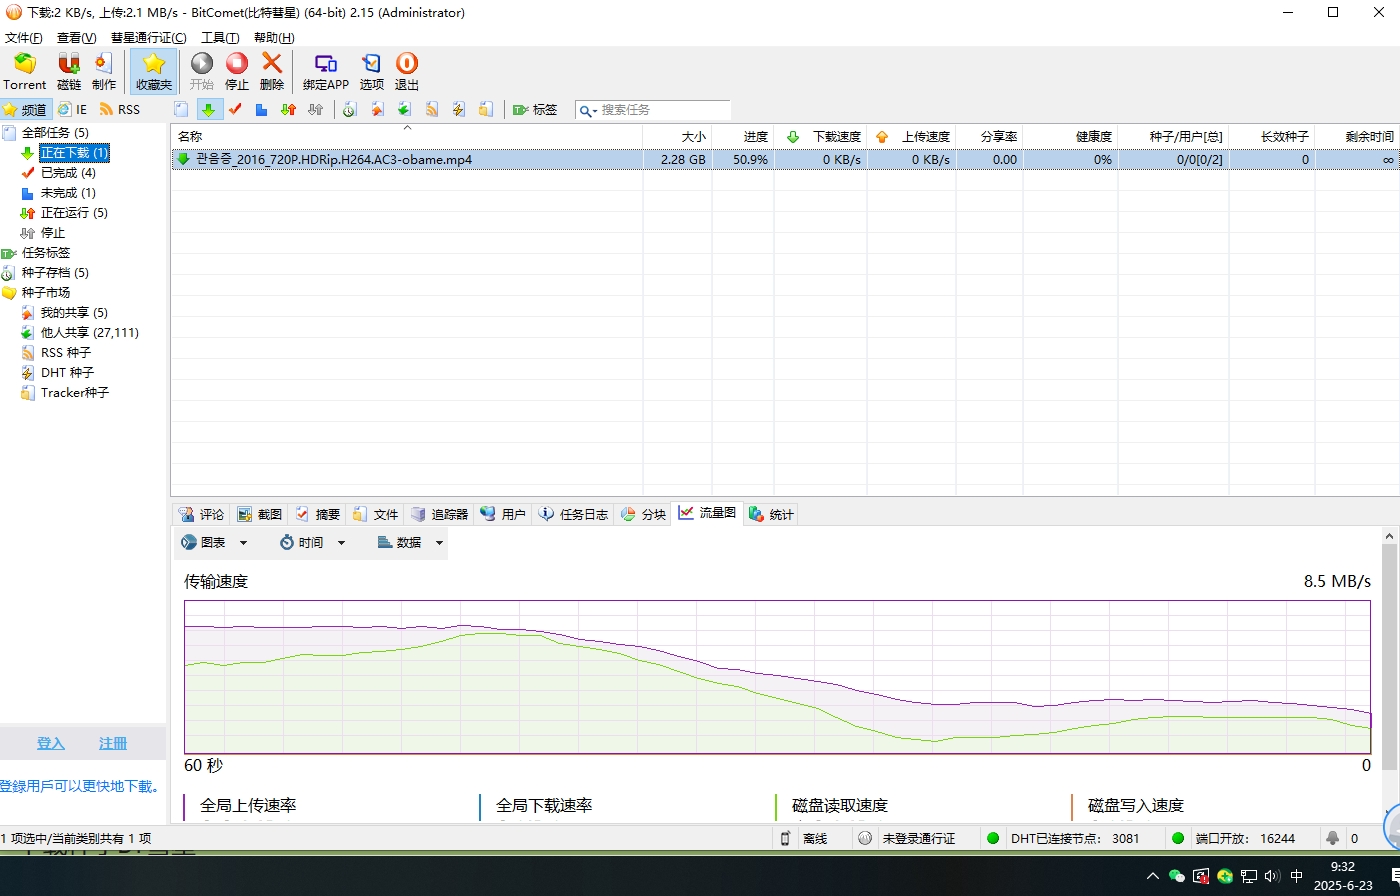Switch to the 文件 files tab in bottom panel
This screenshot has height=896, width=1400.
tap(376, 514)
